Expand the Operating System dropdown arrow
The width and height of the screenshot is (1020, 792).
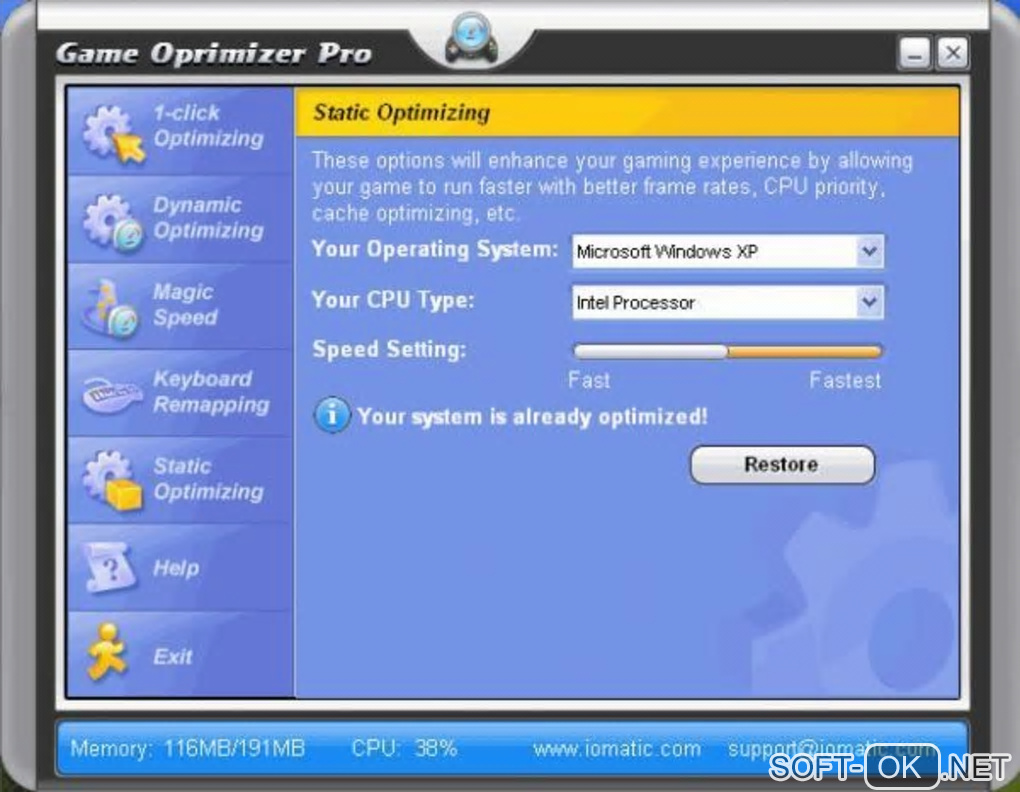[869, 251]
